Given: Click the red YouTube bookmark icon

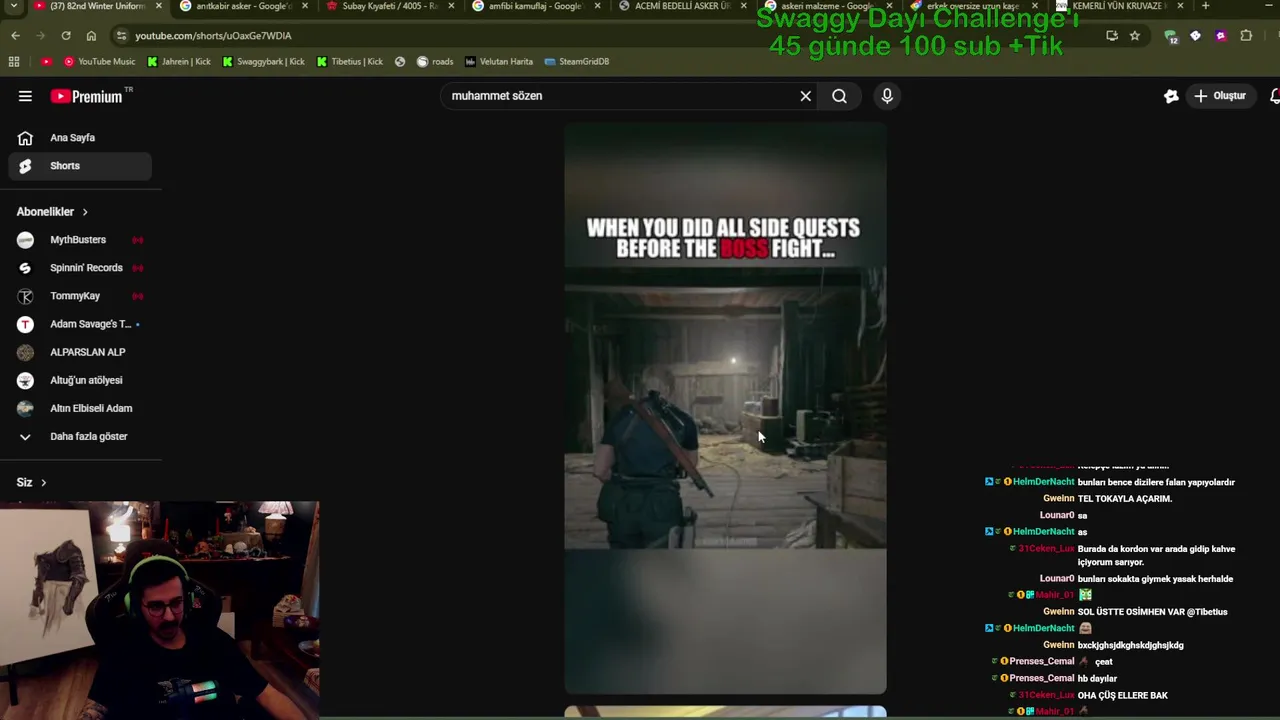Looking at the screenshot, I should coord(46,62).
